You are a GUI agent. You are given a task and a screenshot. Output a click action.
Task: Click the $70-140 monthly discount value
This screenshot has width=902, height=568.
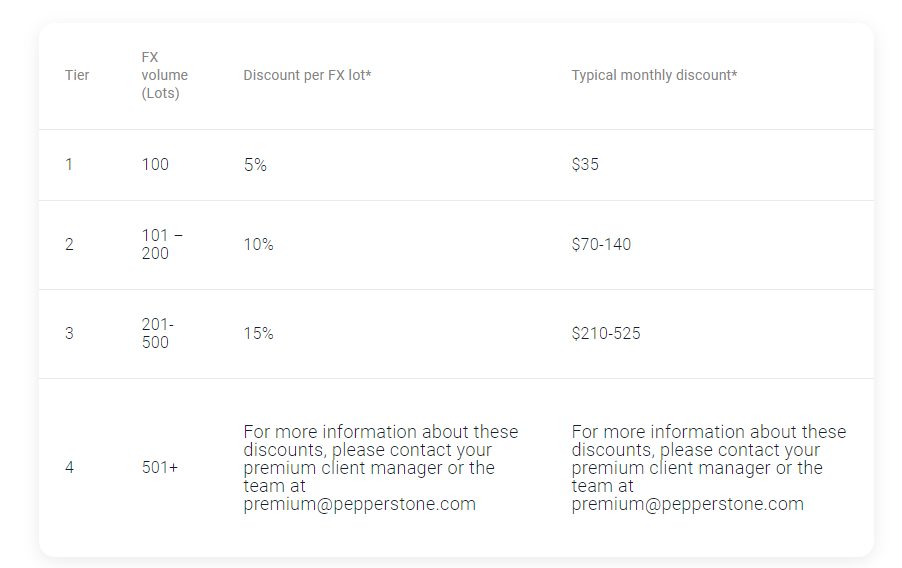(x=601, y=245)
